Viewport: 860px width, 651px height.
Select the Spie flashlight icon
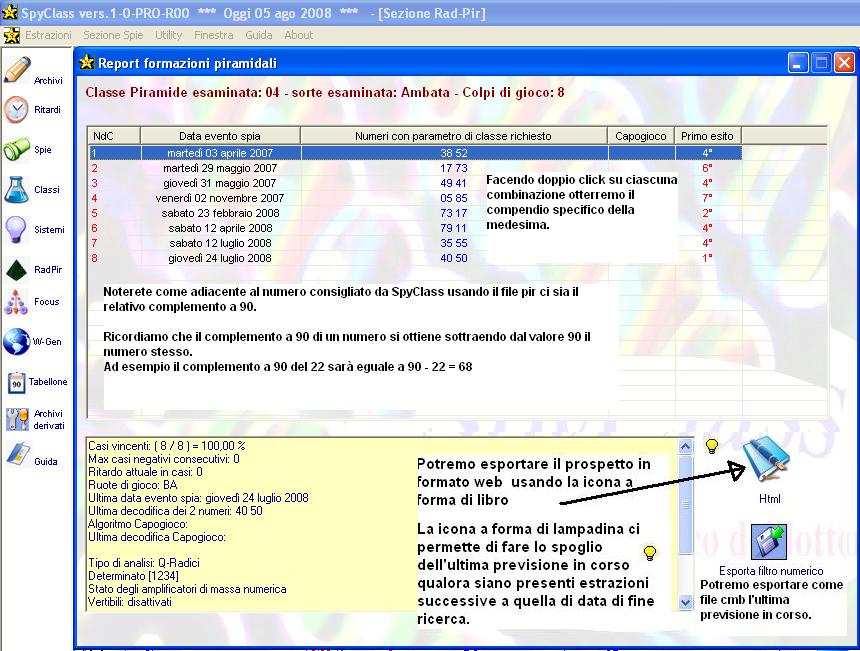point(16,149)
